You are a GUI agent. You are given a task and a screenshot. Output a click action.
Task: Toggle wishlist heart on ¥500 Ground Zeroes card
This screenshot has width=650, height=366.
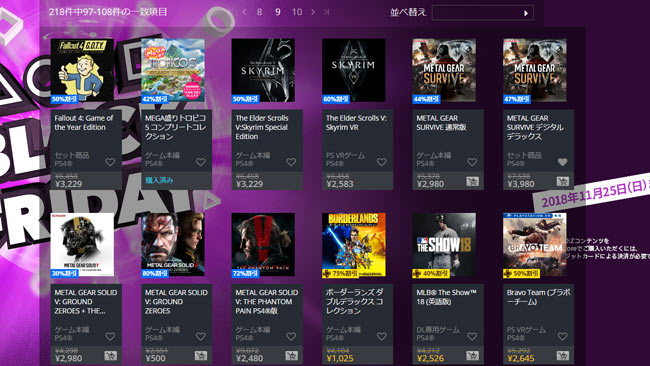click(x=201, y=337)
